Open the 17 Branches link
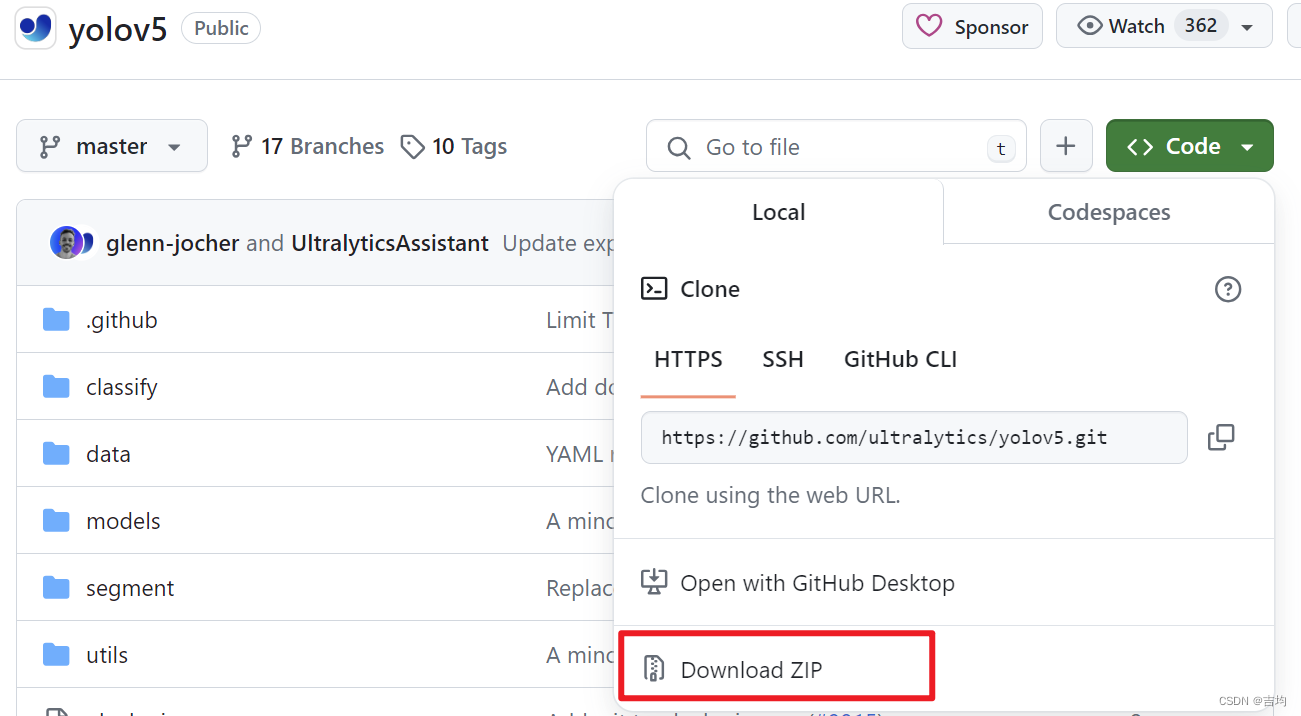The image size is (1301, 716). 307,147
